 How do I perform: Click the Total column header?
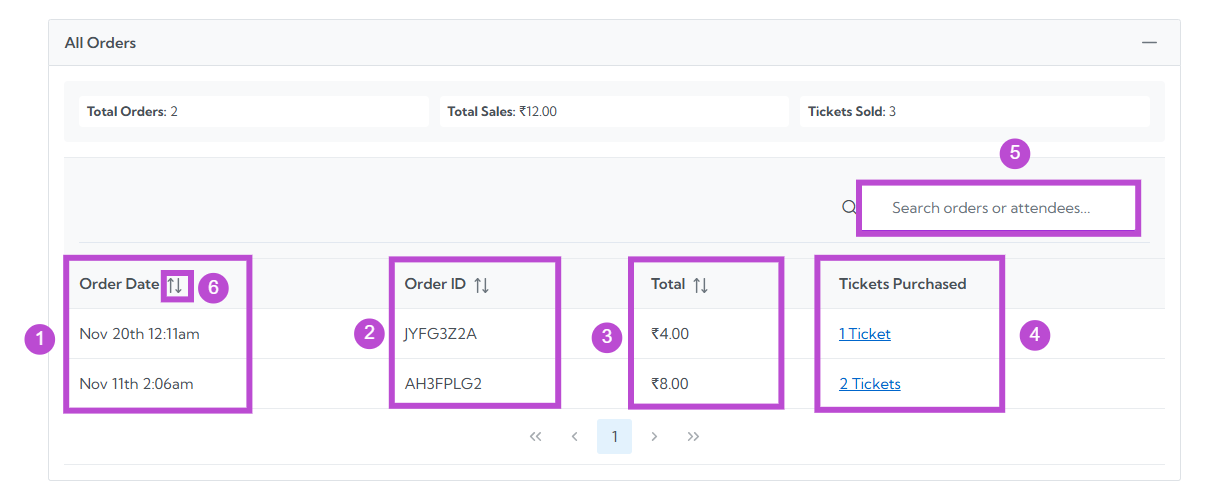coord(667,284)
